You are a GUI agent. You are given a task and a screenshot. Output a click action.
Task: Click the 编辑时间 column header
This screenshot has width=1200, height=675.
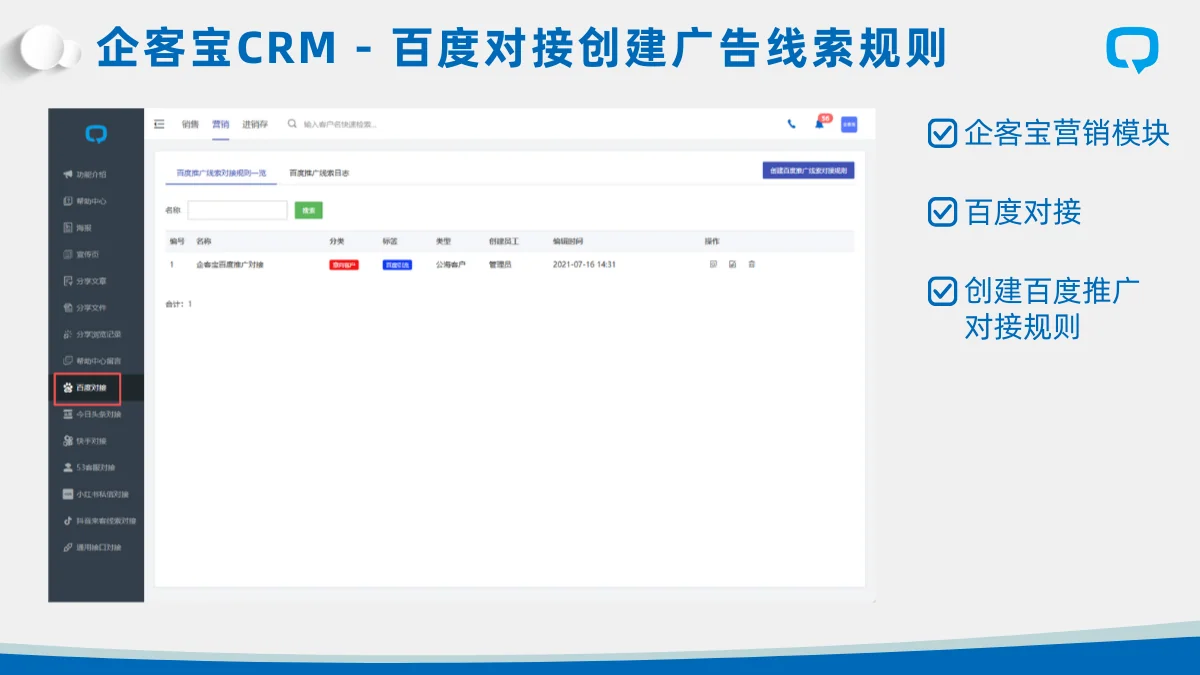click(x=568, y=241)
